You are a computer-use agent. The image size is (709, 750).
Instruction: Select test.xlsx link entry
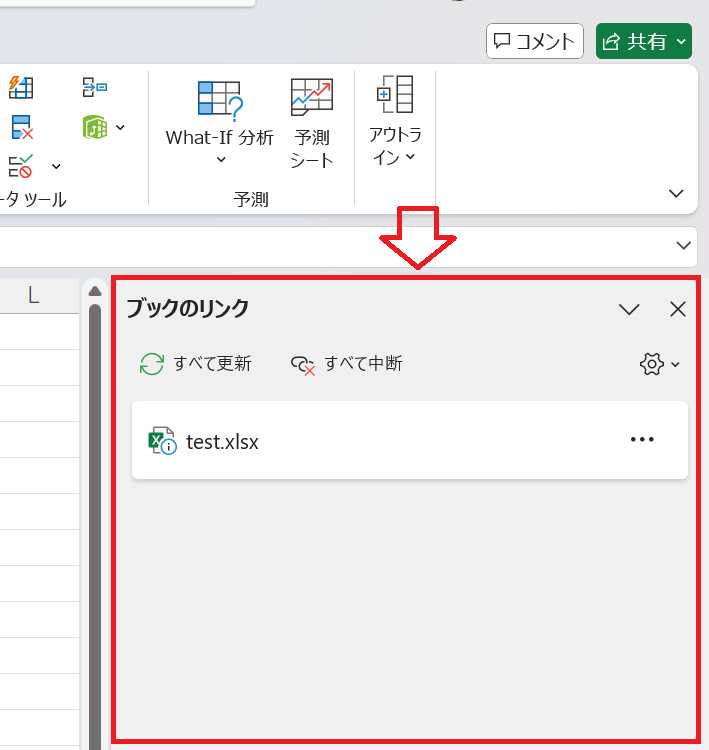click(410, 440)
